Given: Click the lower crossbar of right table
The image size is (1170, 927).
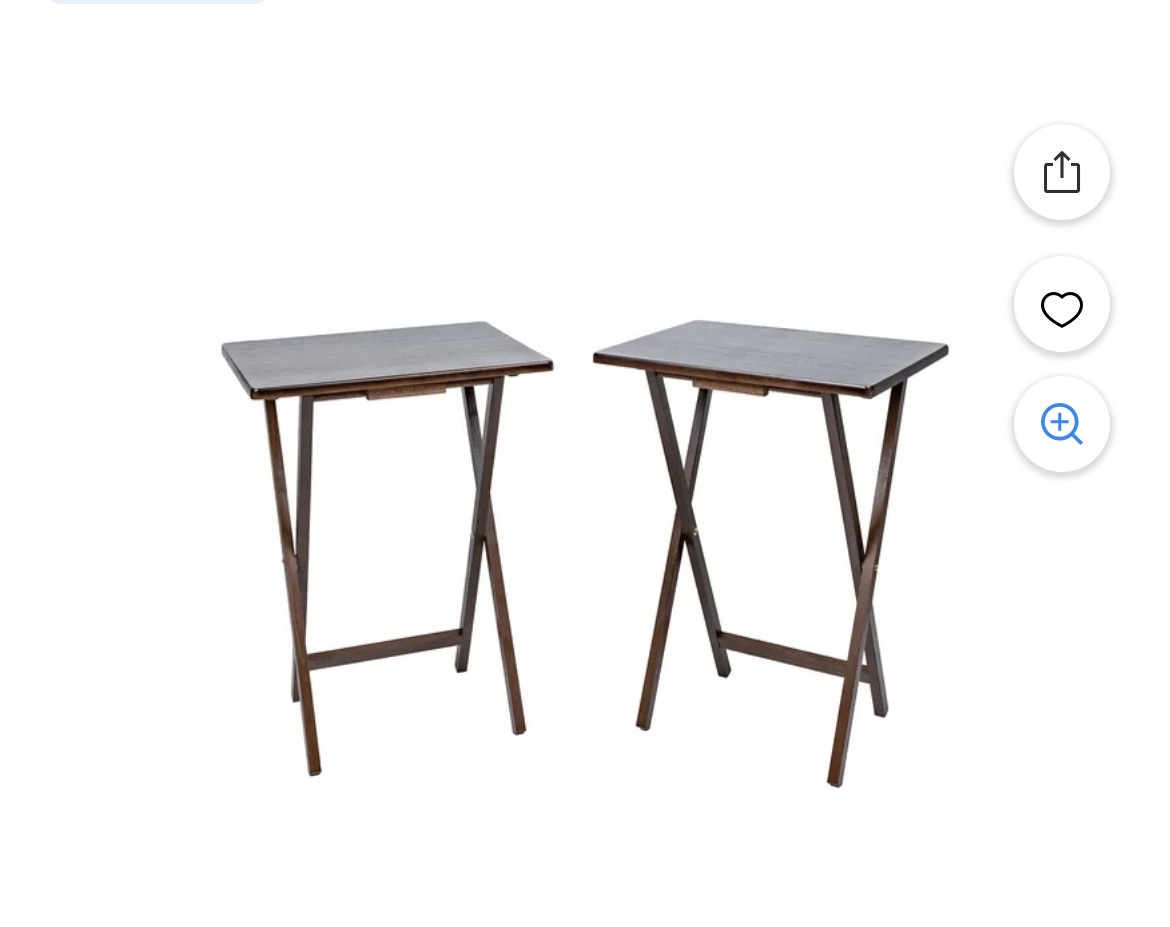Looking at the screenshot, I should [783, 655].
